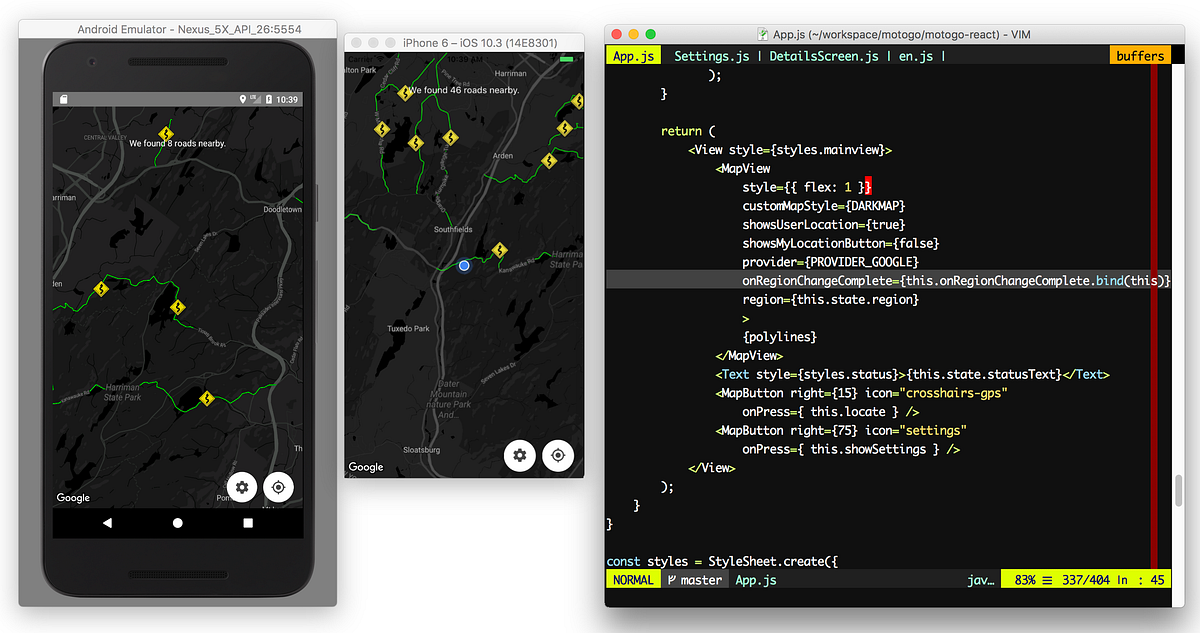Click the Google logo on the Android map
1200x633 pixels.
pyautogui.click(x=72, y=497)
